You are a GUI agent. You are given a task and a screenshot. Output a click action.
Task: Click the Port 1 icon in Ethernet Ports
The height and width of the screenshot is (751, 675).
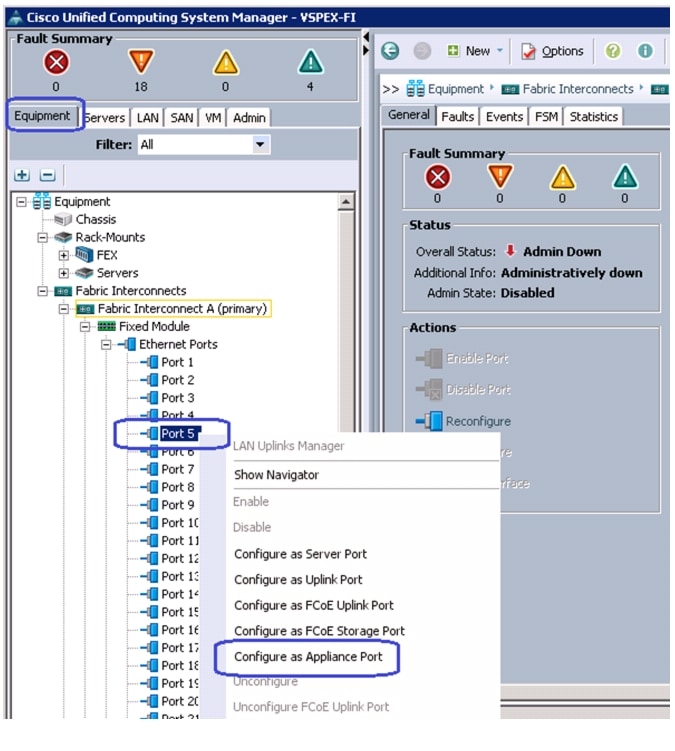(x=149, y=362)
